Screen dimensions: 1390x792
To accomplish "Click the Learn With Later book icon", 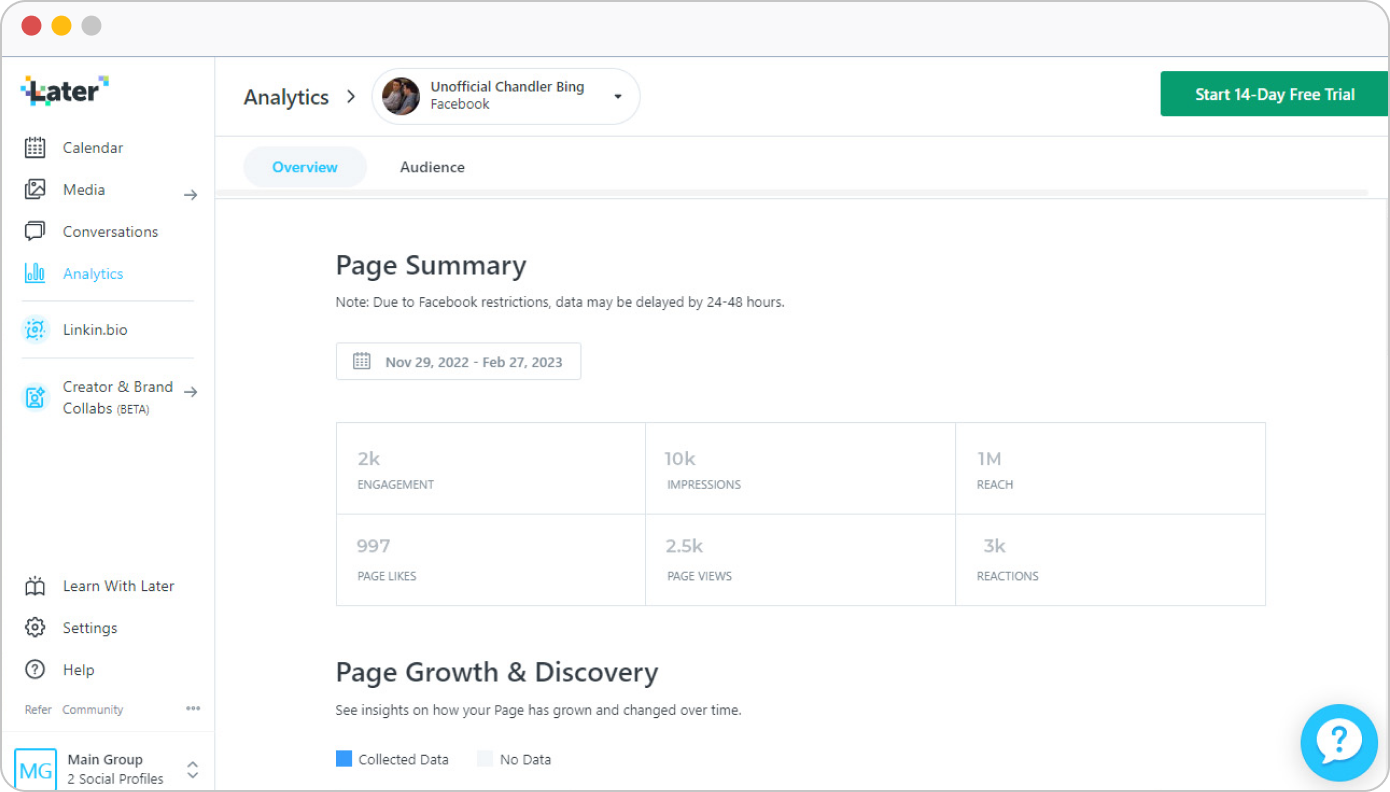I will (x=35, y=586).
